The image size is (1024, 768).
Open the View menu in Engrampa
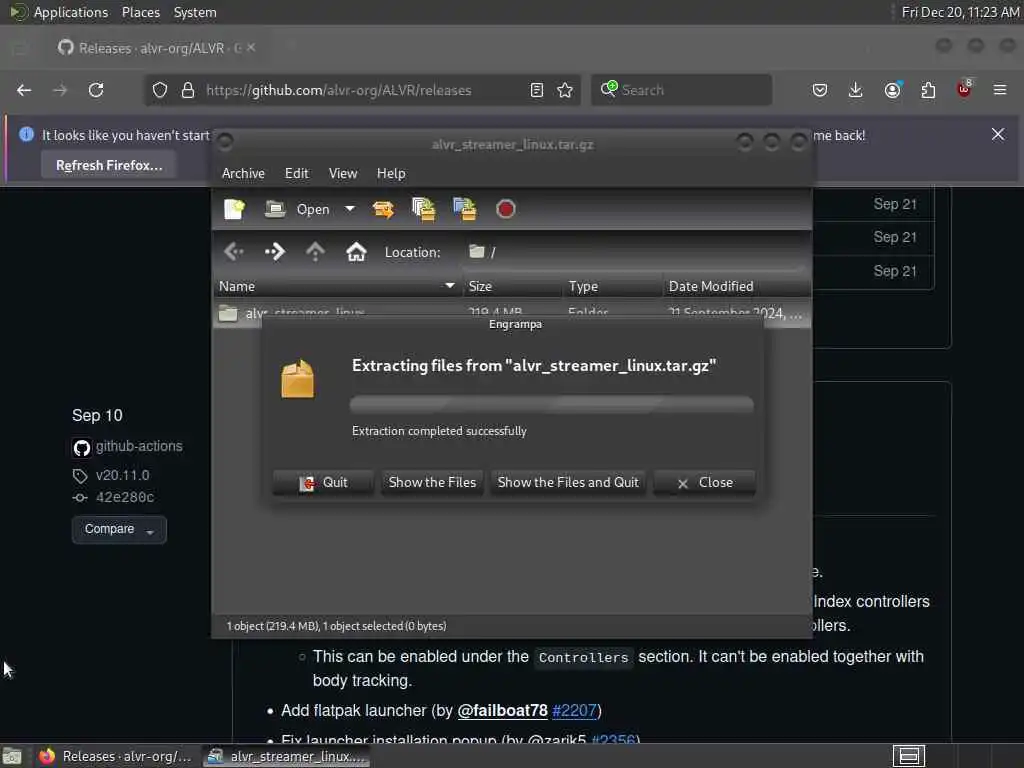tap(343, 173)
